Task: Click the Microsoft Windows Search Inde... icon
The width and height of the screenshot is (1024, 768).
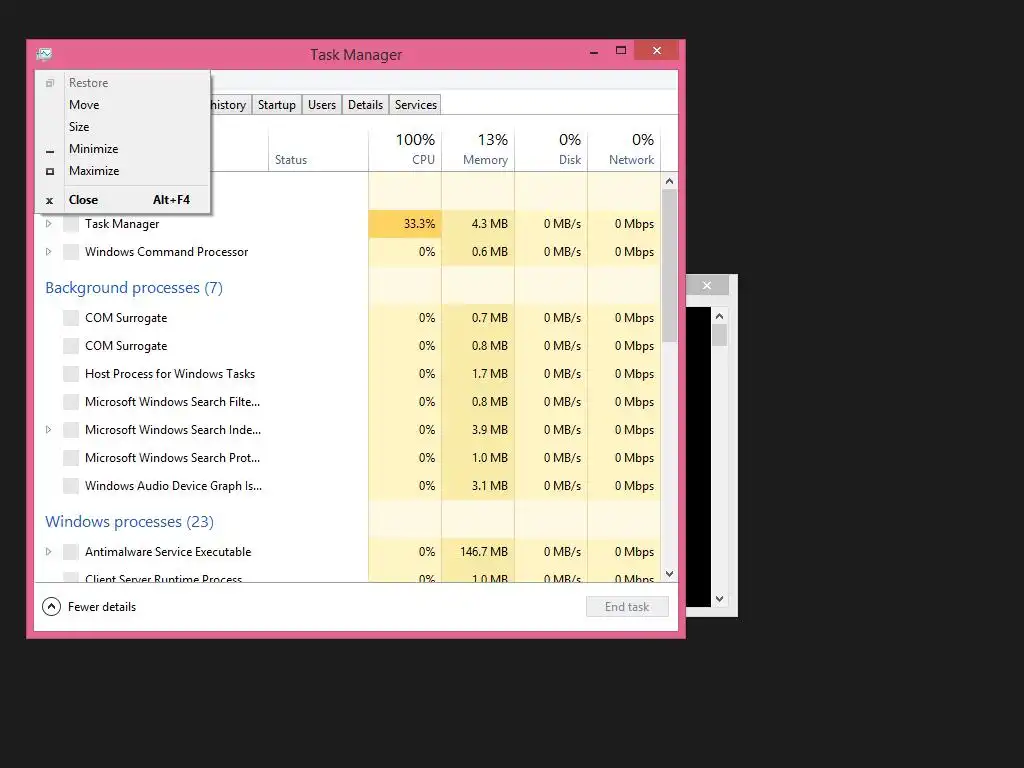Action: (71, 430)
